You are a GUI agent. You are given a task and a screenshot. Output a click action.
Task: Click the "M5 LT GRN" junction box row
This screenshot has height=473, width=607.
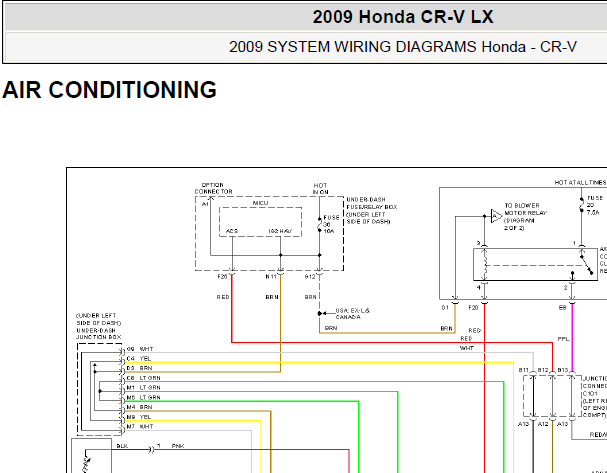143,398
